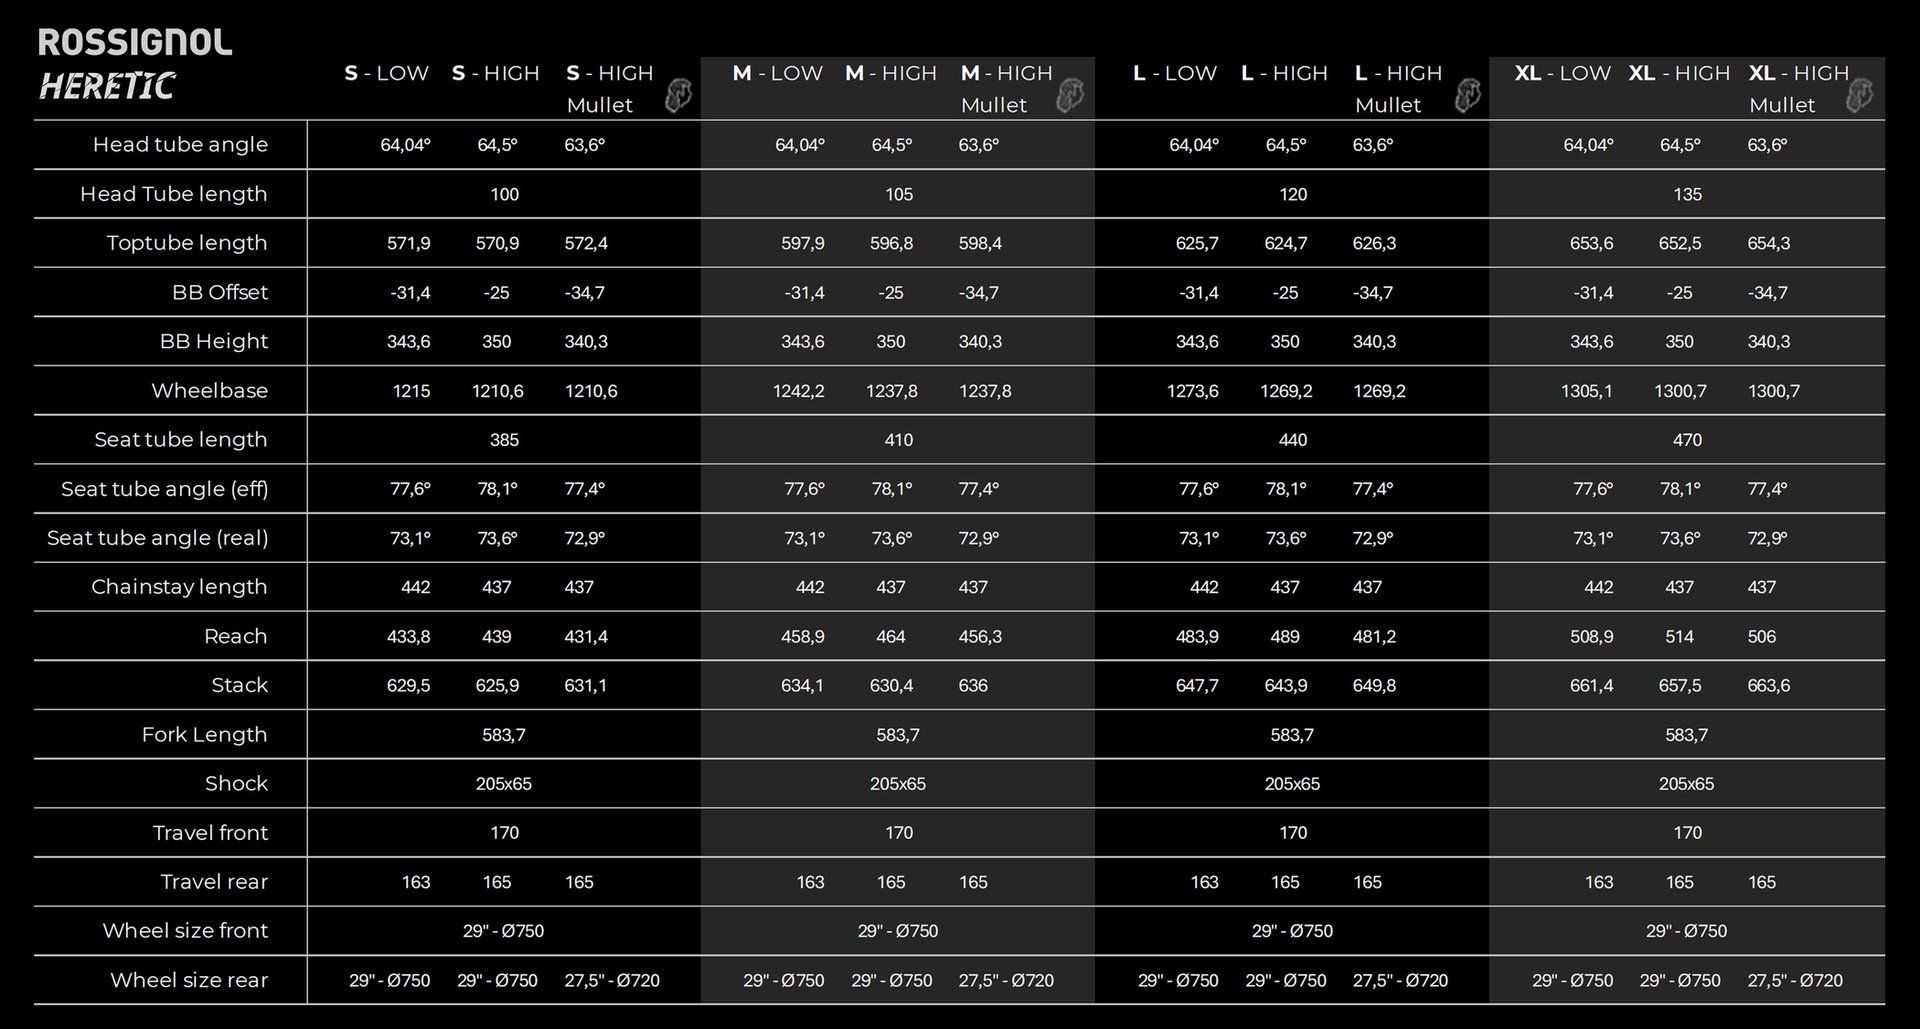Screen dimensions: 1920x1029
Task: Click the Travel front row label
Action: click(x=211, y=832)
